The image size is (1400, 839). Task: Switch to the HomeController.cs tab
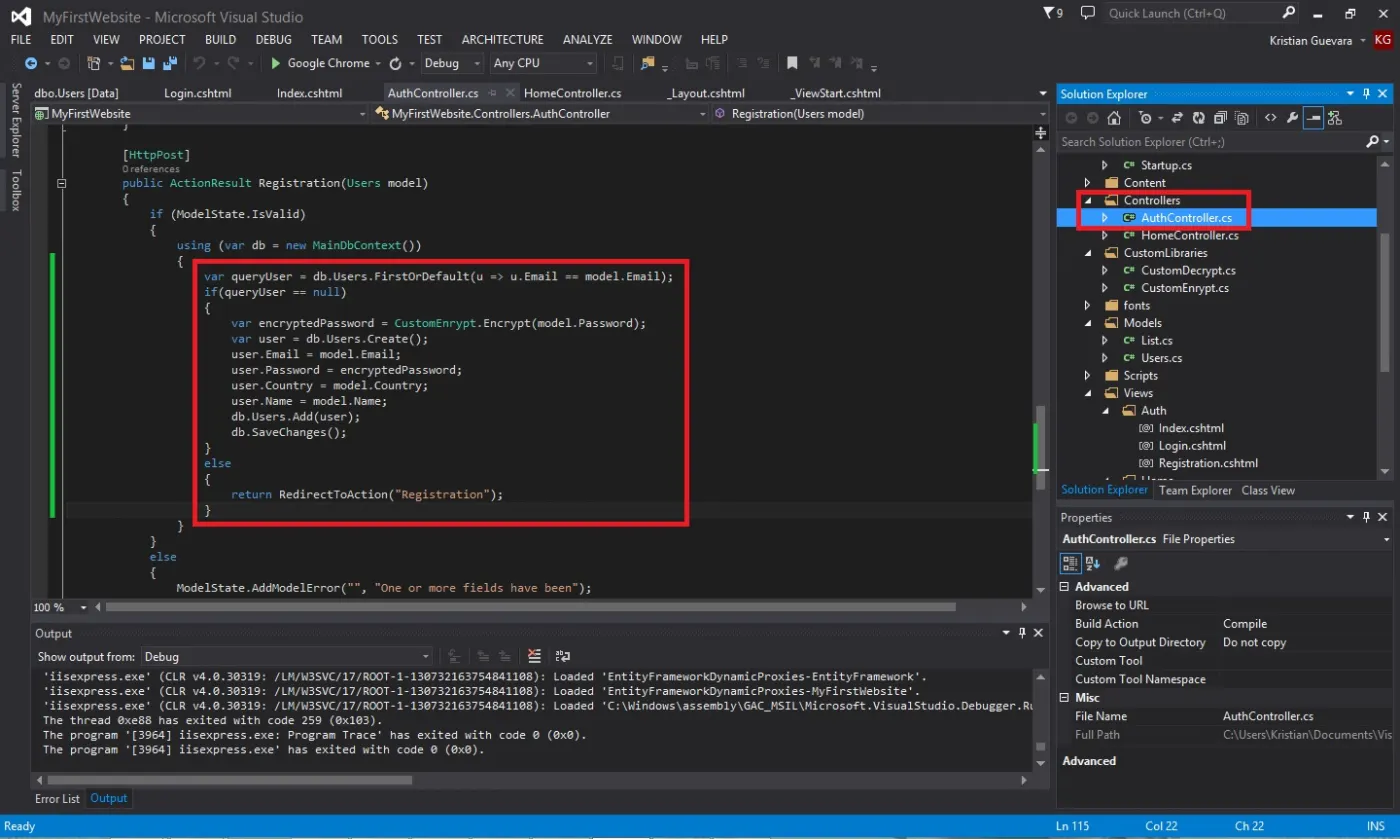[573, 93]
